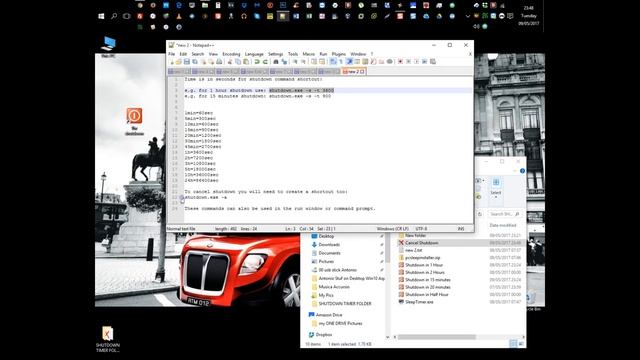This screenshot has width=640, height=360.
Task: Open 'SHUTDOWN TIMER FOLDER' in navigation pane
Action: (x=344, y=304)
